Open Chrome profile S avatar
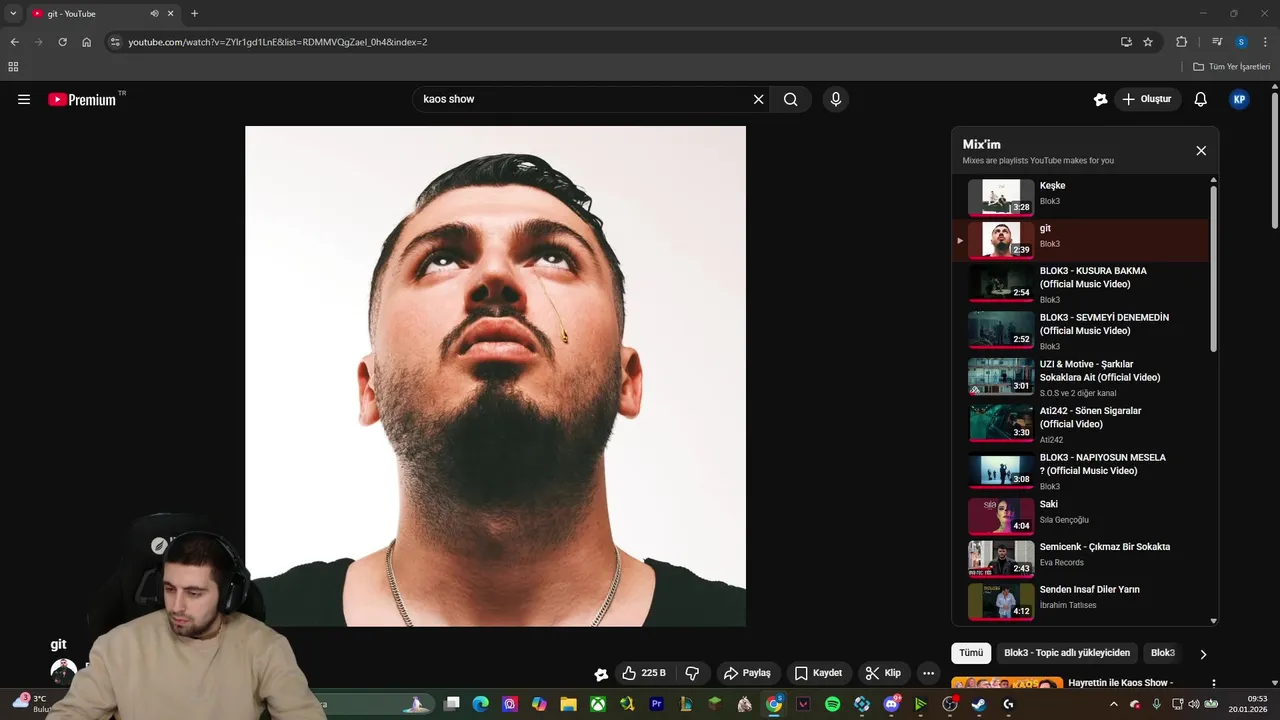This screenshot has height=720, width=1280. pyautogui.click(x=1241, y=42)
